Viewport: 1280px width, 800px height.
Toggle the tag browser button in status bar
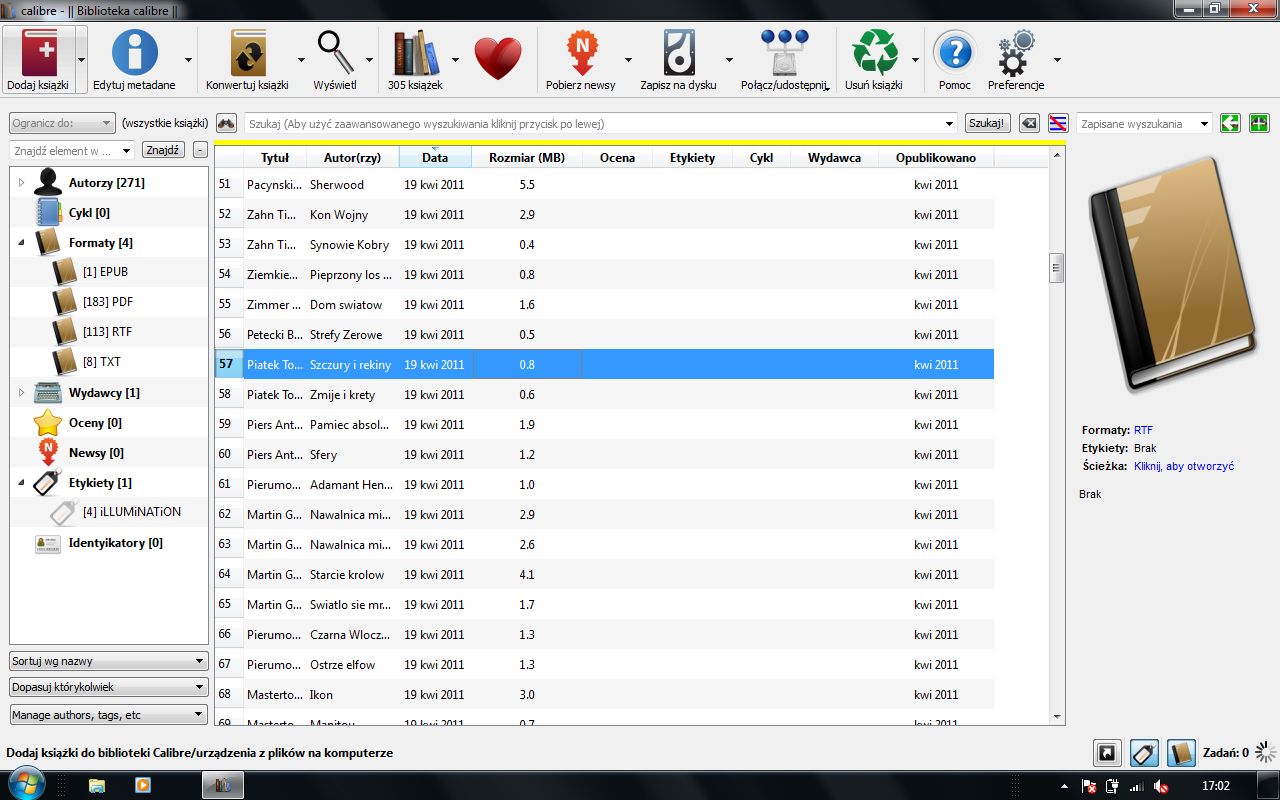(1144, 753)
